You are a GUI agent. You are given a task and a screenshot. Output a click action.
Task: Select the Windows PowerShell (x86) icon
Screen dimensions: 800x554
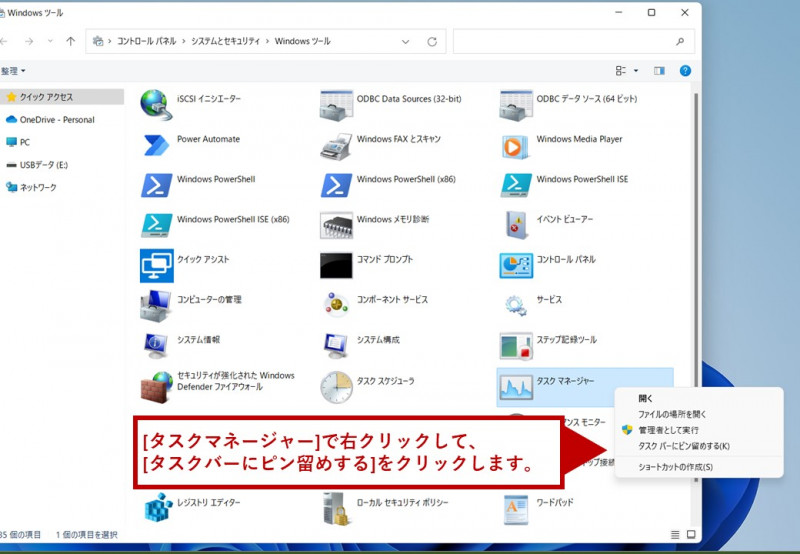[x=336, y=186]
